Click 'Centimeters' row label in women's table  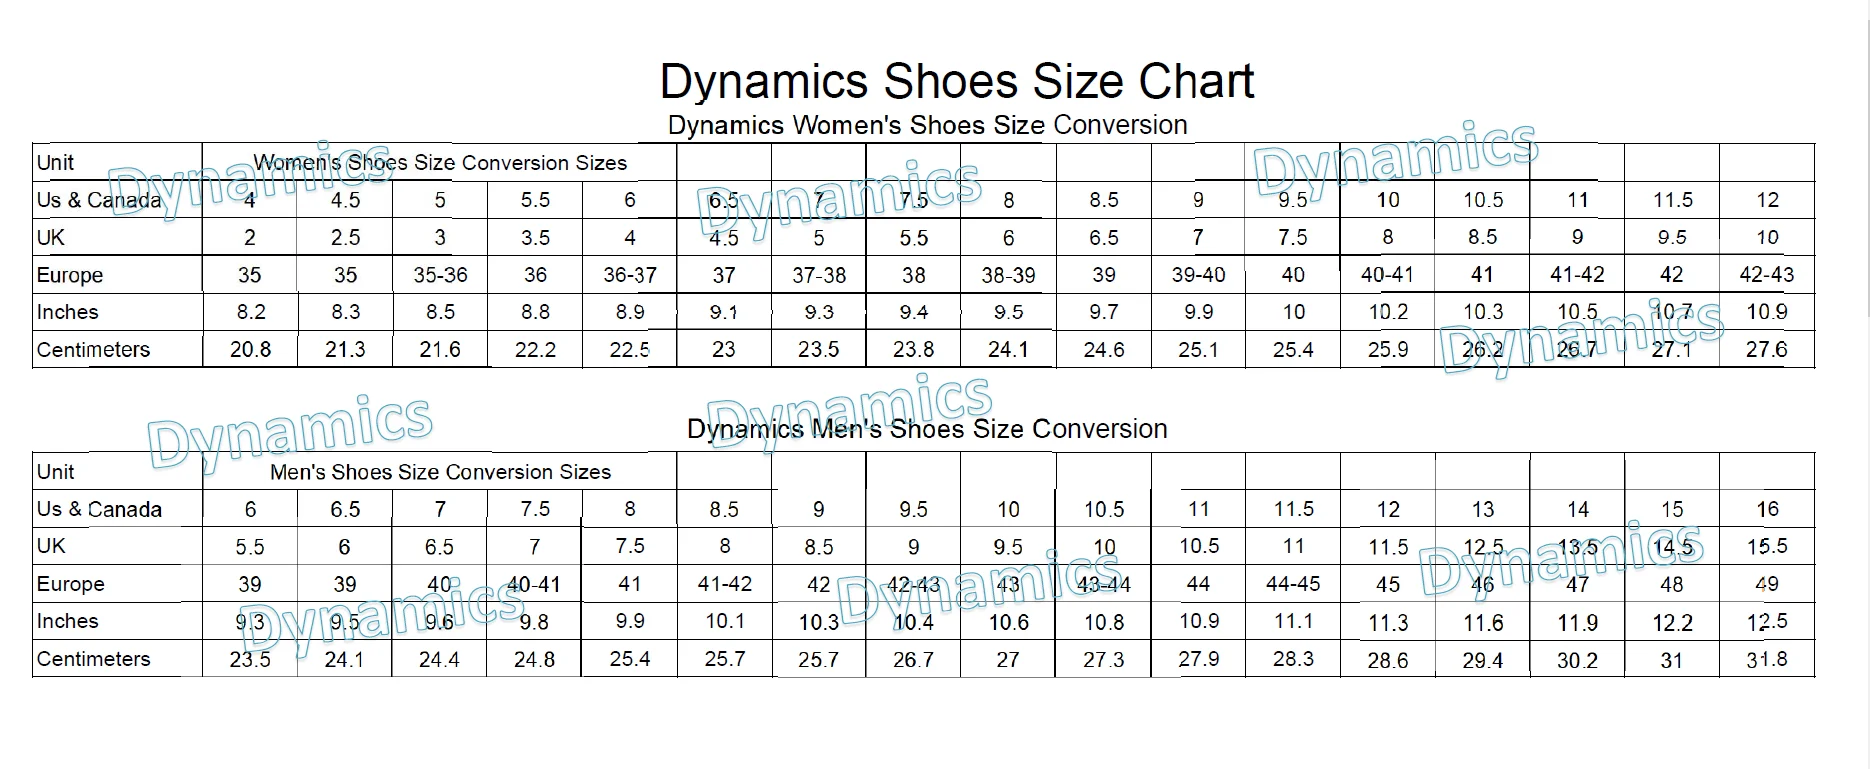(93, 350)
